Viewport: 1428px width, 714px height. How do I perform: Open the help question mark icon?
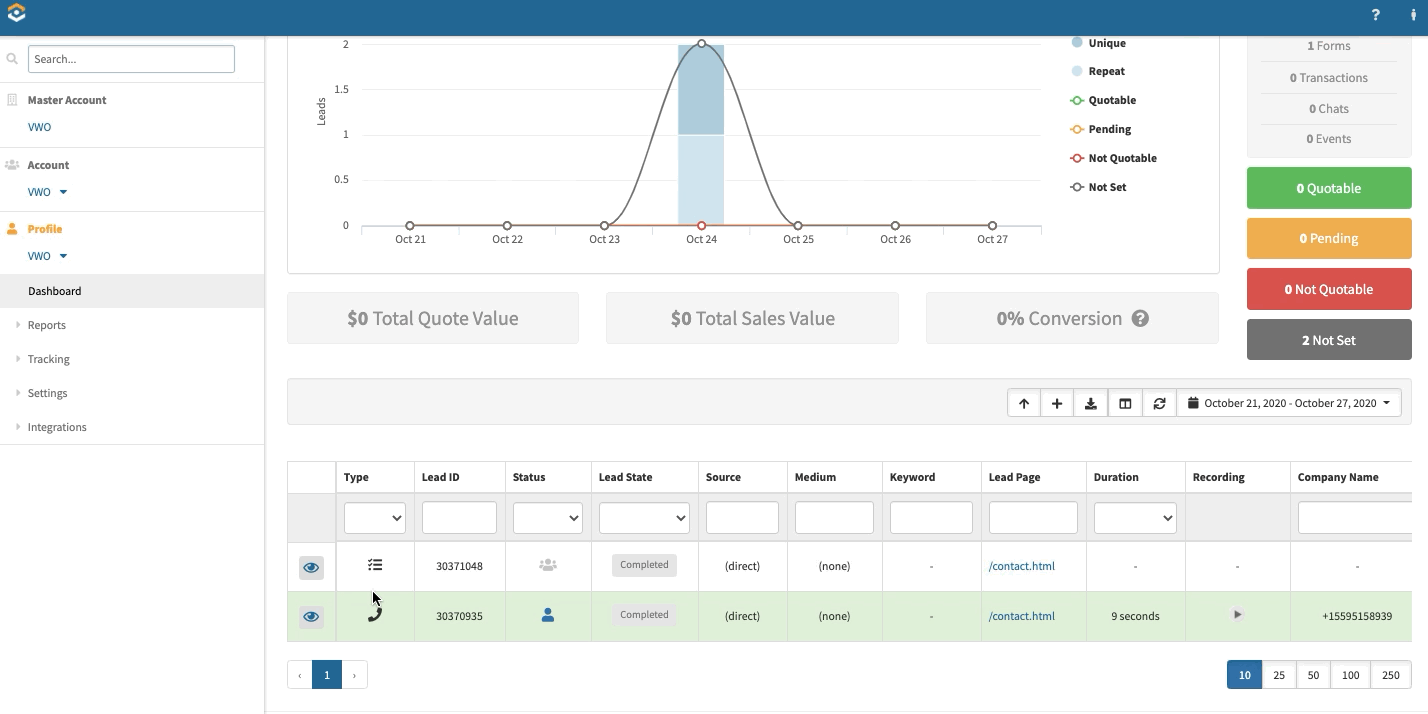(1376, 15)
